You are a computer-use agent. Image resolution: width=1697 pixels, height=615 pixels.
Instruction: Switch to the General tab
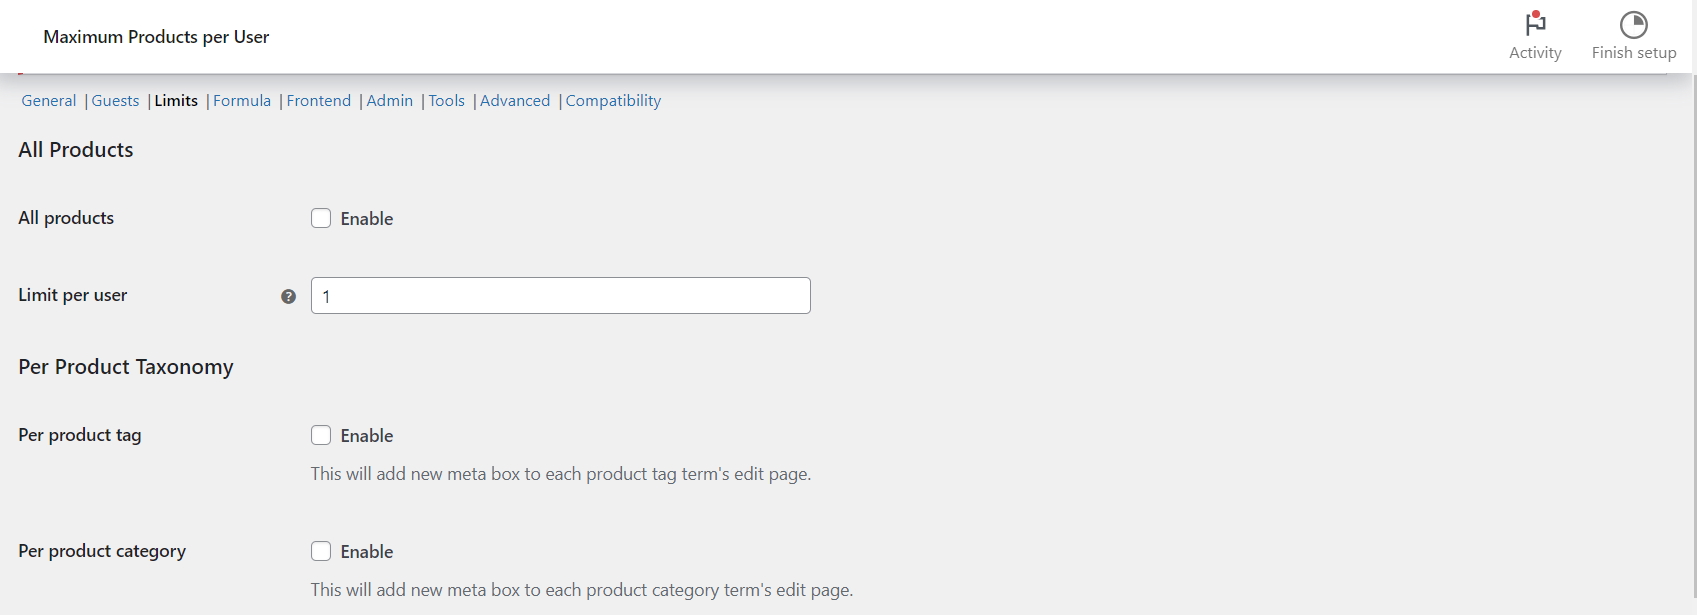[x=49, y=101]
